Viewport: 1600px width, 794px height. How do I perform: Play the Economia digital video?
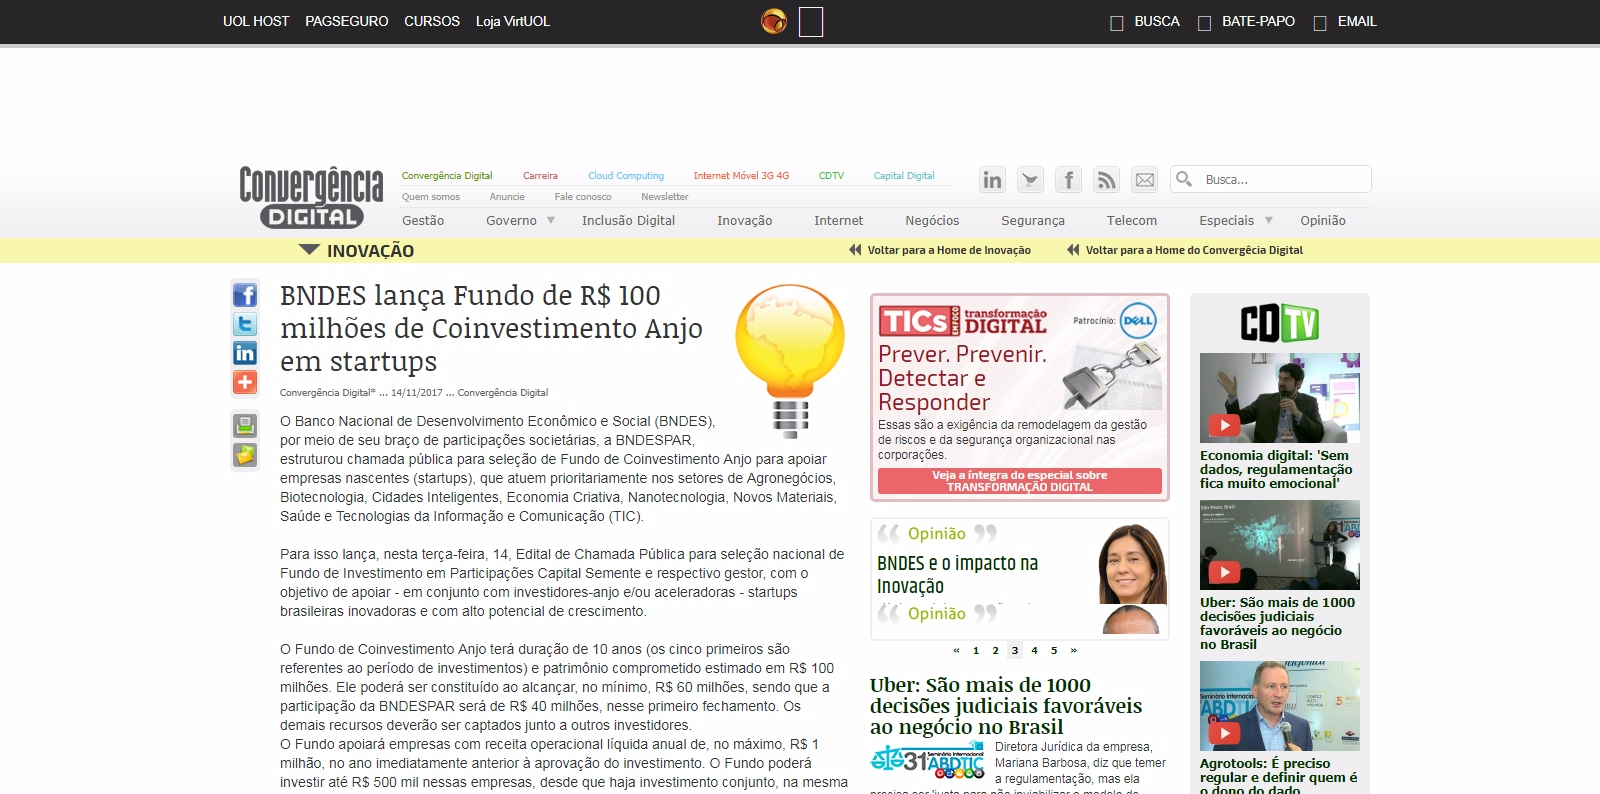click(x=1224, y=425)
